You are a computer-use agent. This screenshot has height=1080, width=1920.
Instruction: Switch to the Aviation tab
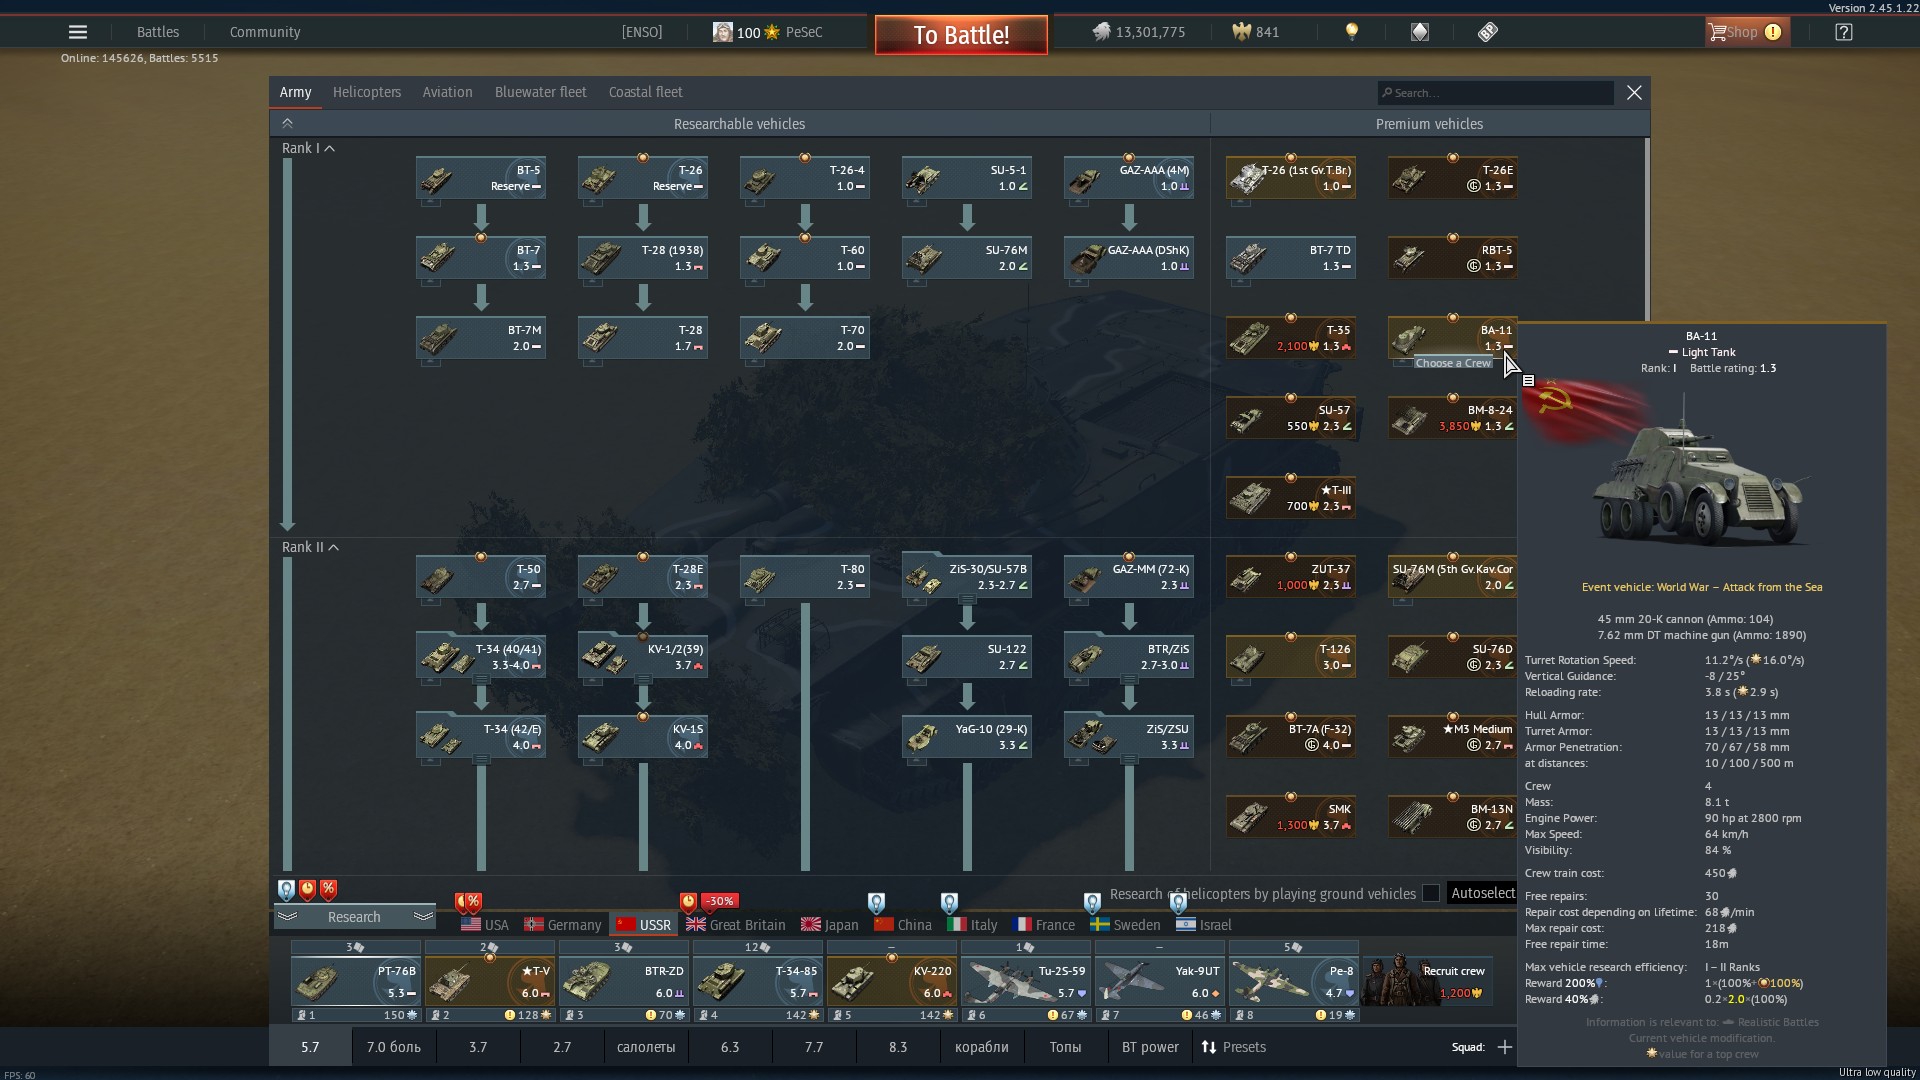coord(447,92)
